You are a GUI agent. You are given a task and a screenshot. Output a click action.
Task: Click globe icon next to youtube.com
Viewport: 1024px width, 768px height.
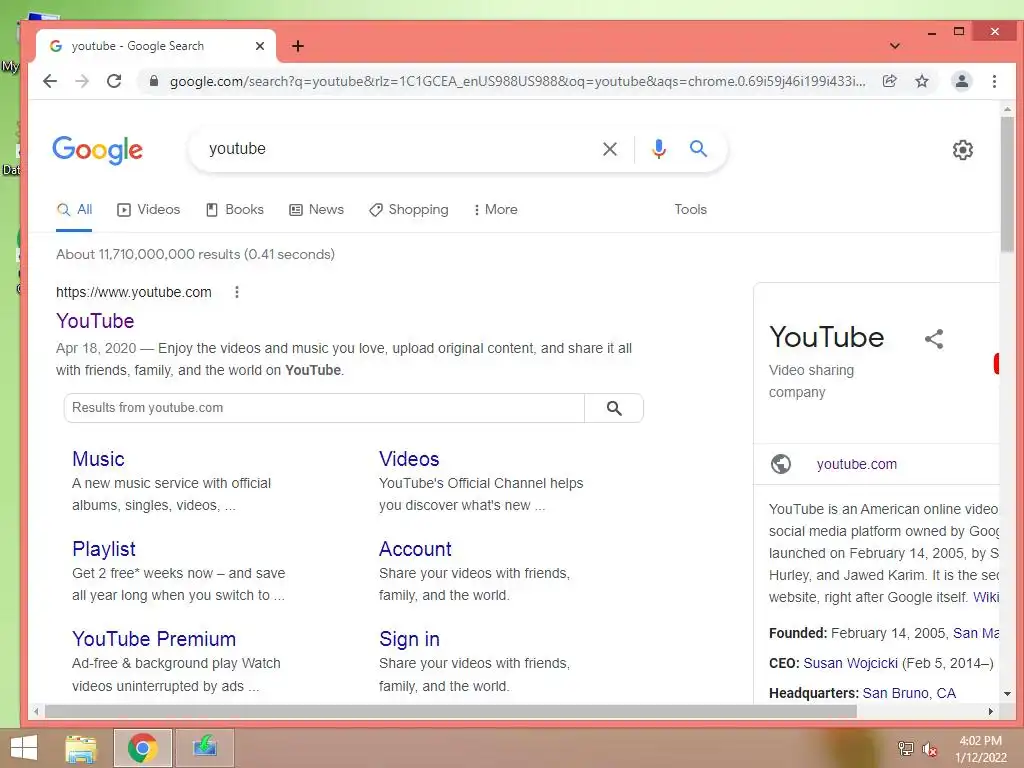click(x=780, y=464)
